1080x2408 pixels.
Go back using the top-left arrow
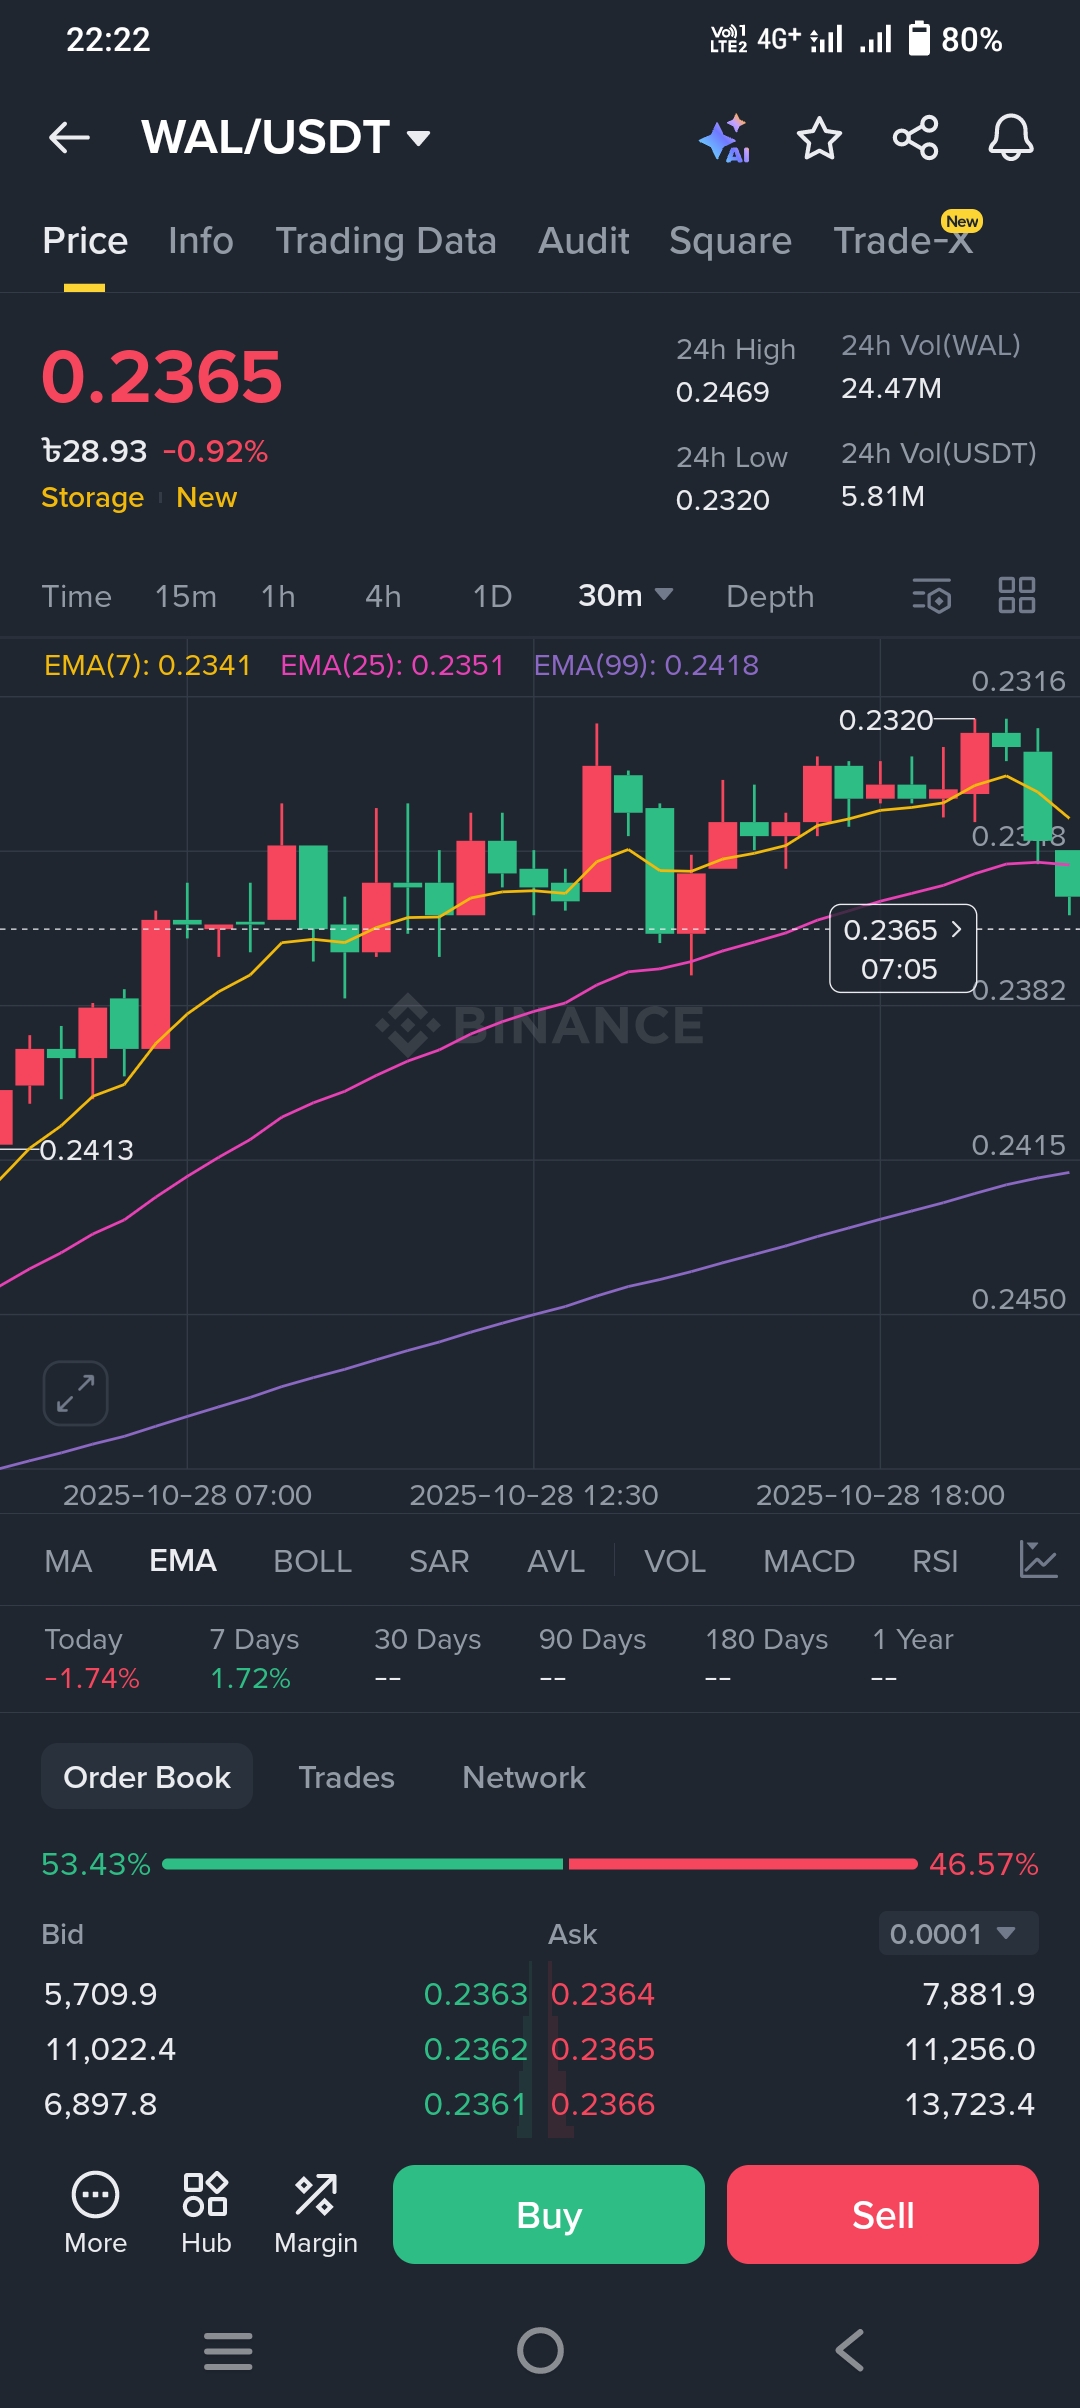69,138
